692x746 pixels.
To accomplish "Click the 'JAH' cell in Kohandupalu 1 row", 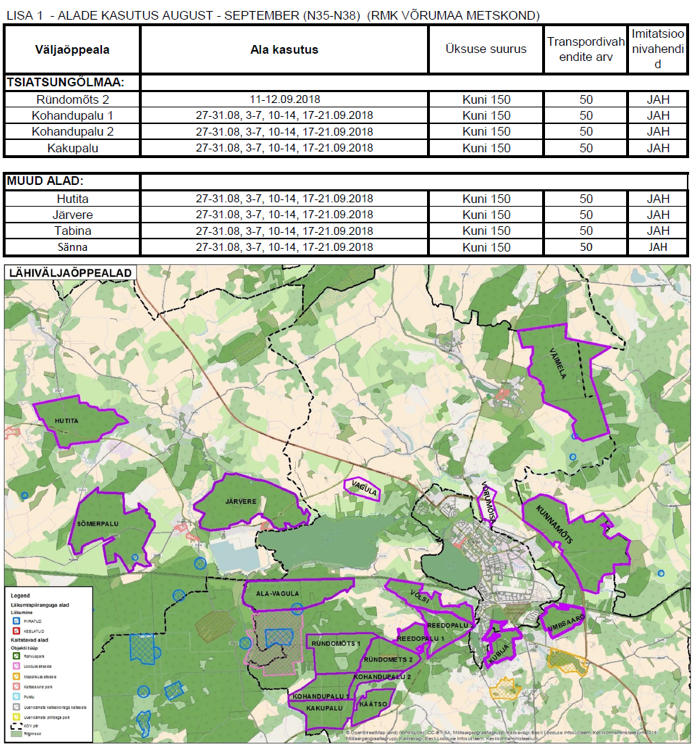I will (658, 116).
